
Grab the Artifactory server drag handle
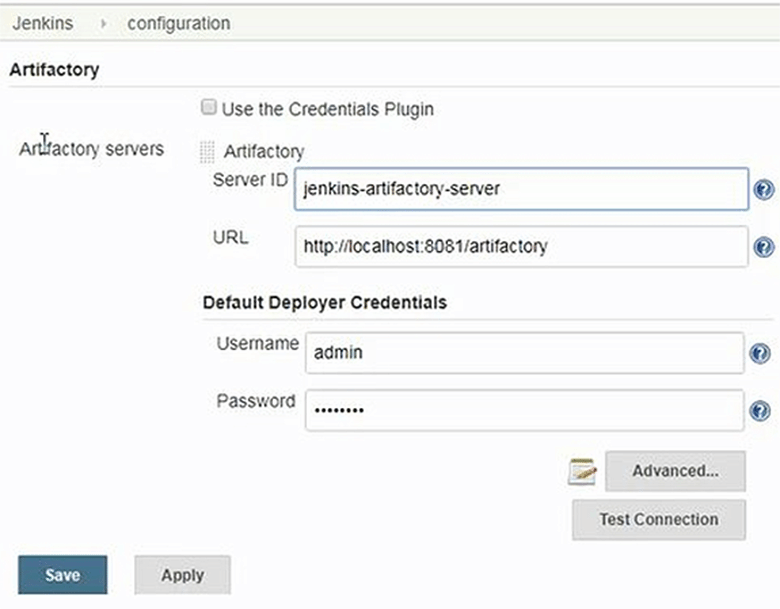[x=207, y=152]
